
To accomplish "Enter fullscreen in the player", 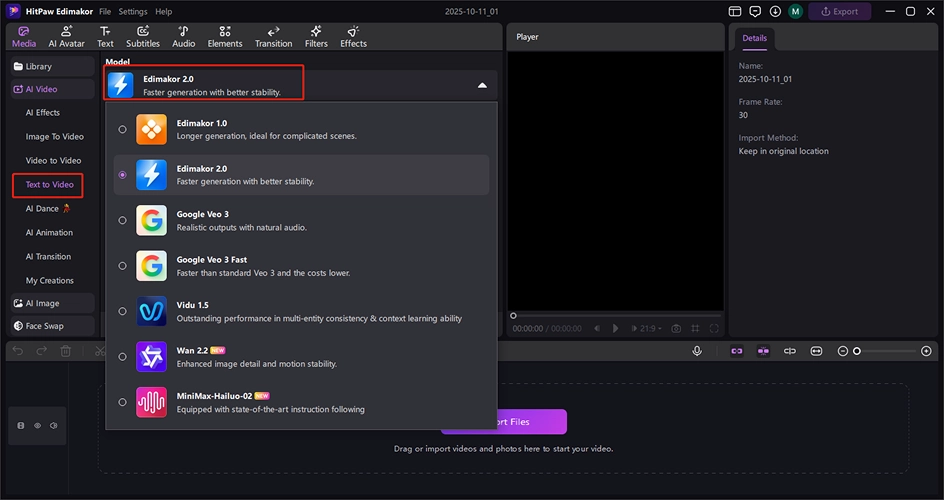I will (x=715, y=329).
